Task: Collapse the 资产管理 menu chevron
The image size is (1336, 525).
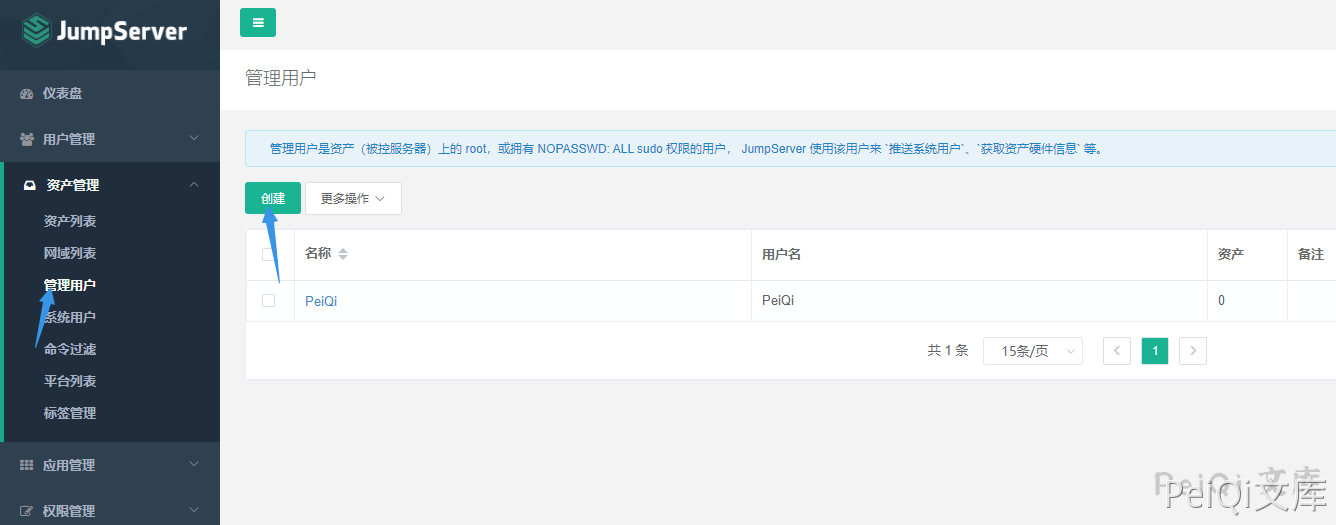Action: pyautogui.click(x=194, y=185)
